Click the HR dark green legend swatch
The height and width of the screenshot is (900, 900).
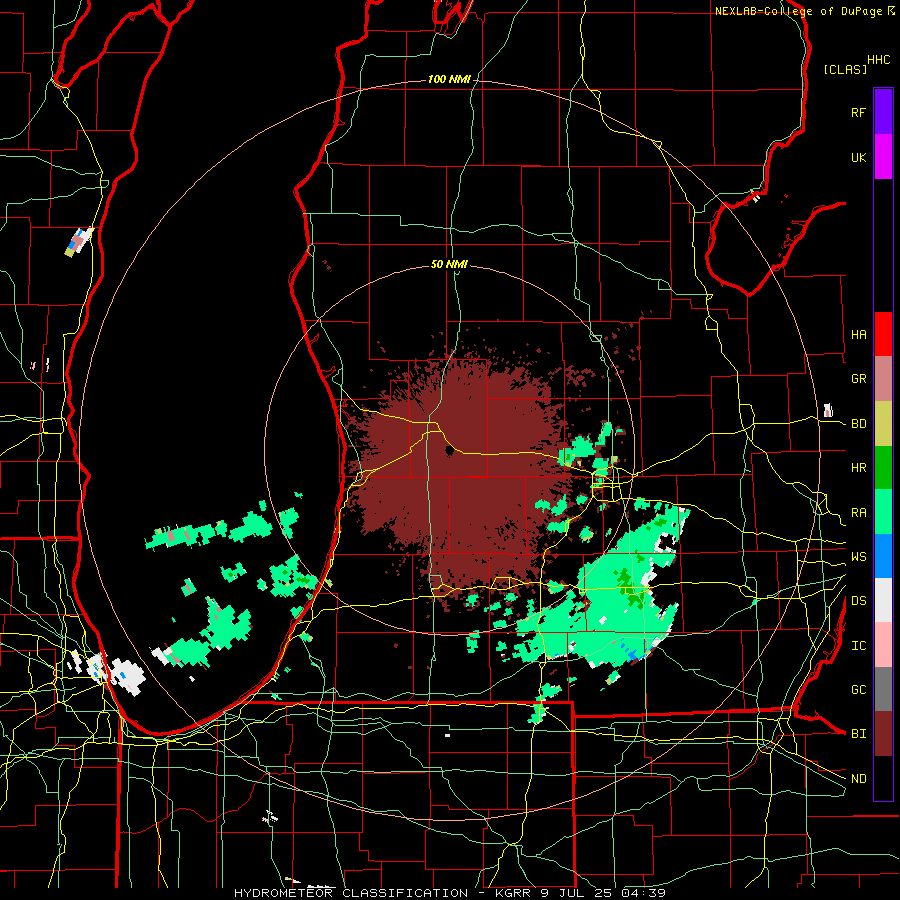click(x=883, y=467)
